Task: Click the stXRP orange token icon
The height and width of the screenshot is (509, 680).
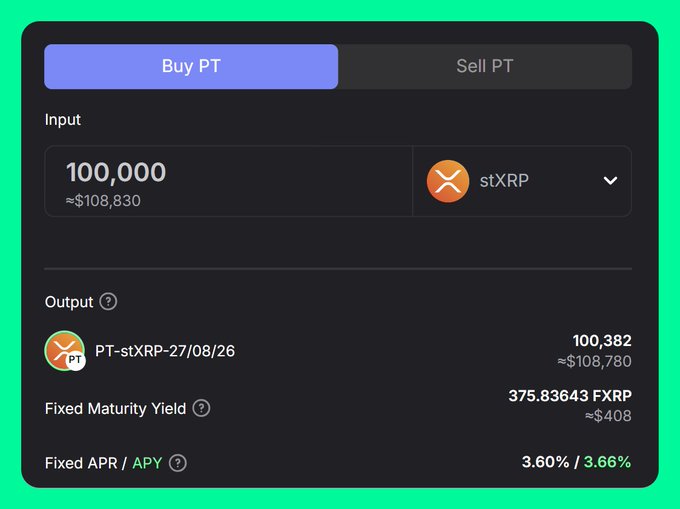Action: point(448,181)
